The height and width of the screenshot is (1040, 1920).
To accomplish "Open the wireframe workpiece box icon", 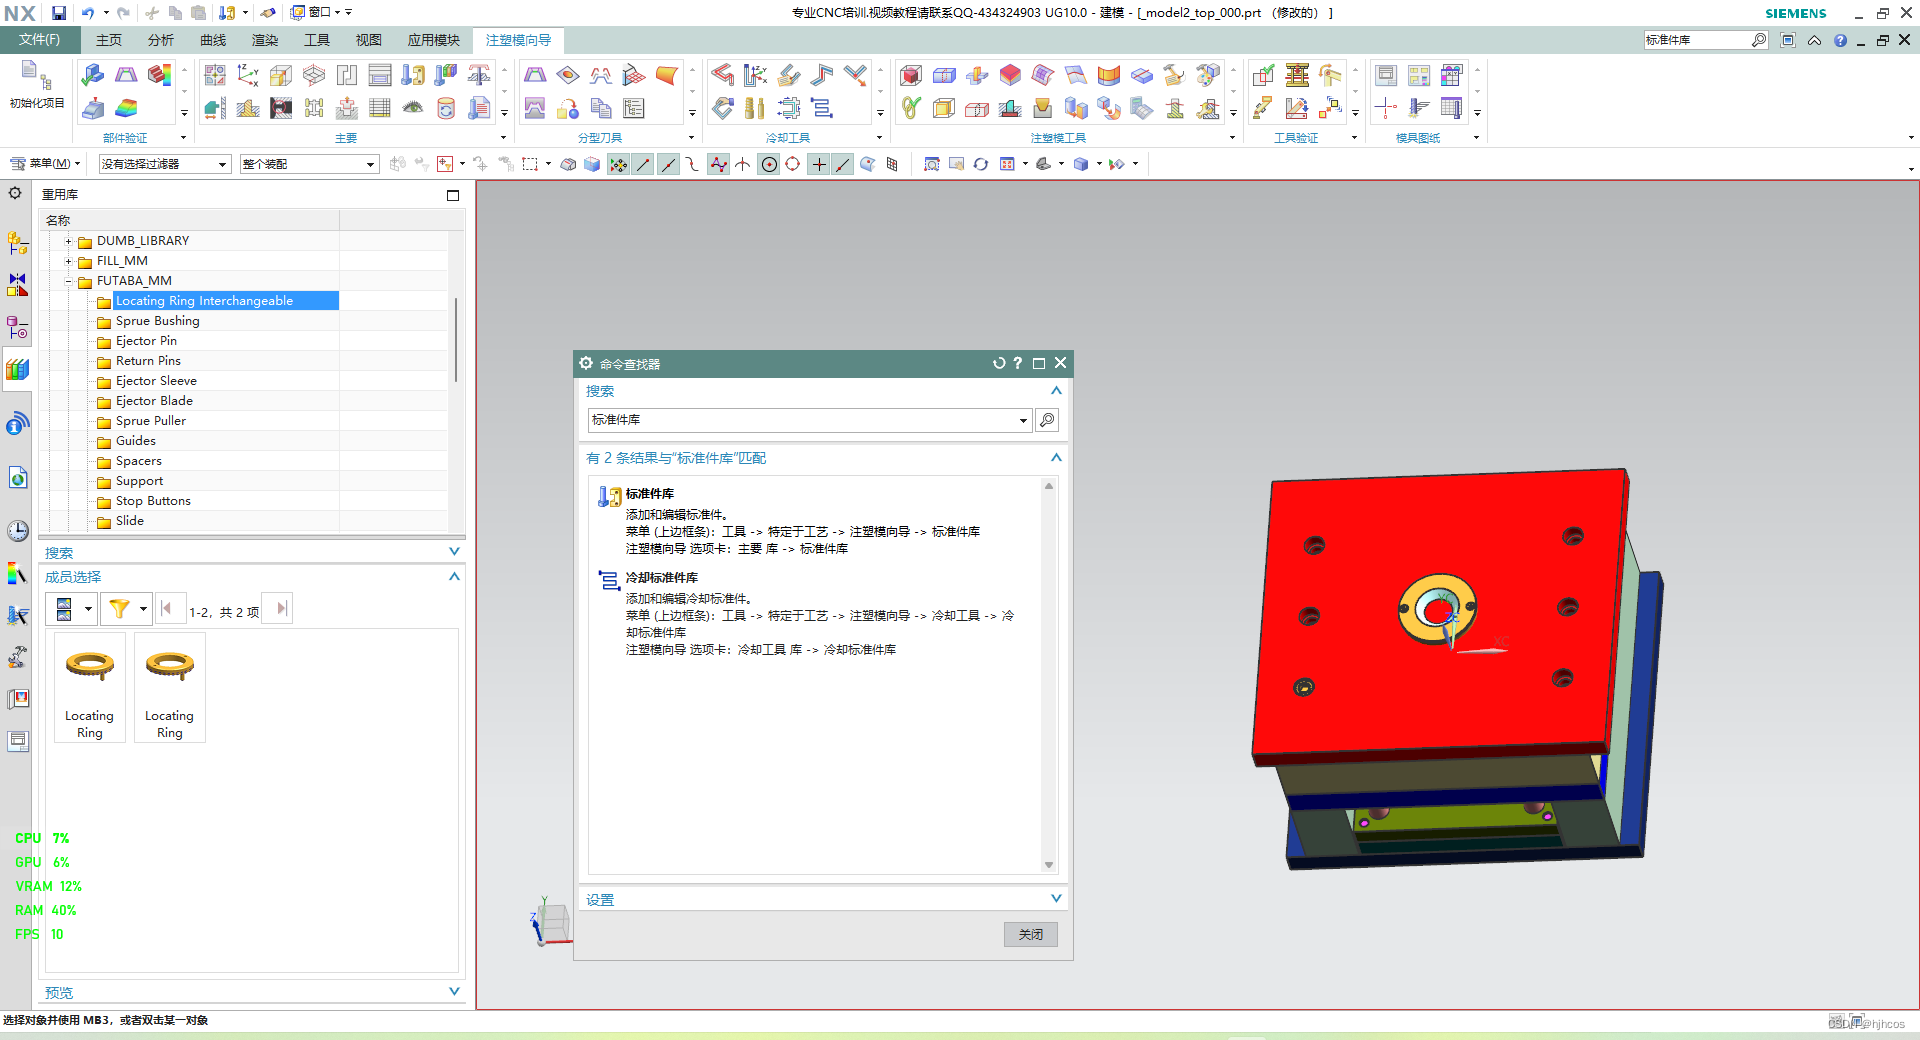I will point(314,75).
